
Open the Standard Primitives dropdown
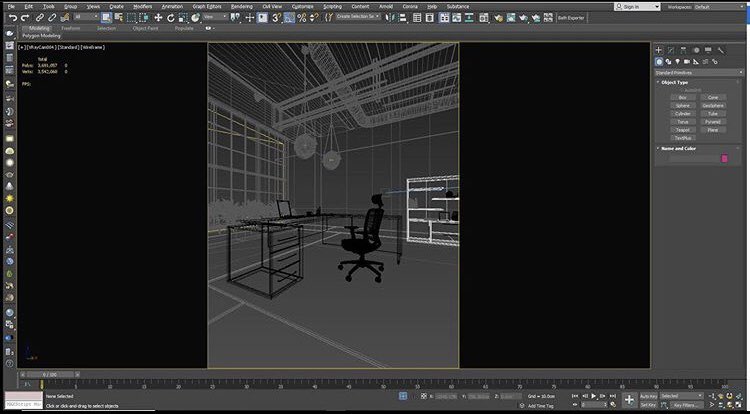tap(699, 73)
